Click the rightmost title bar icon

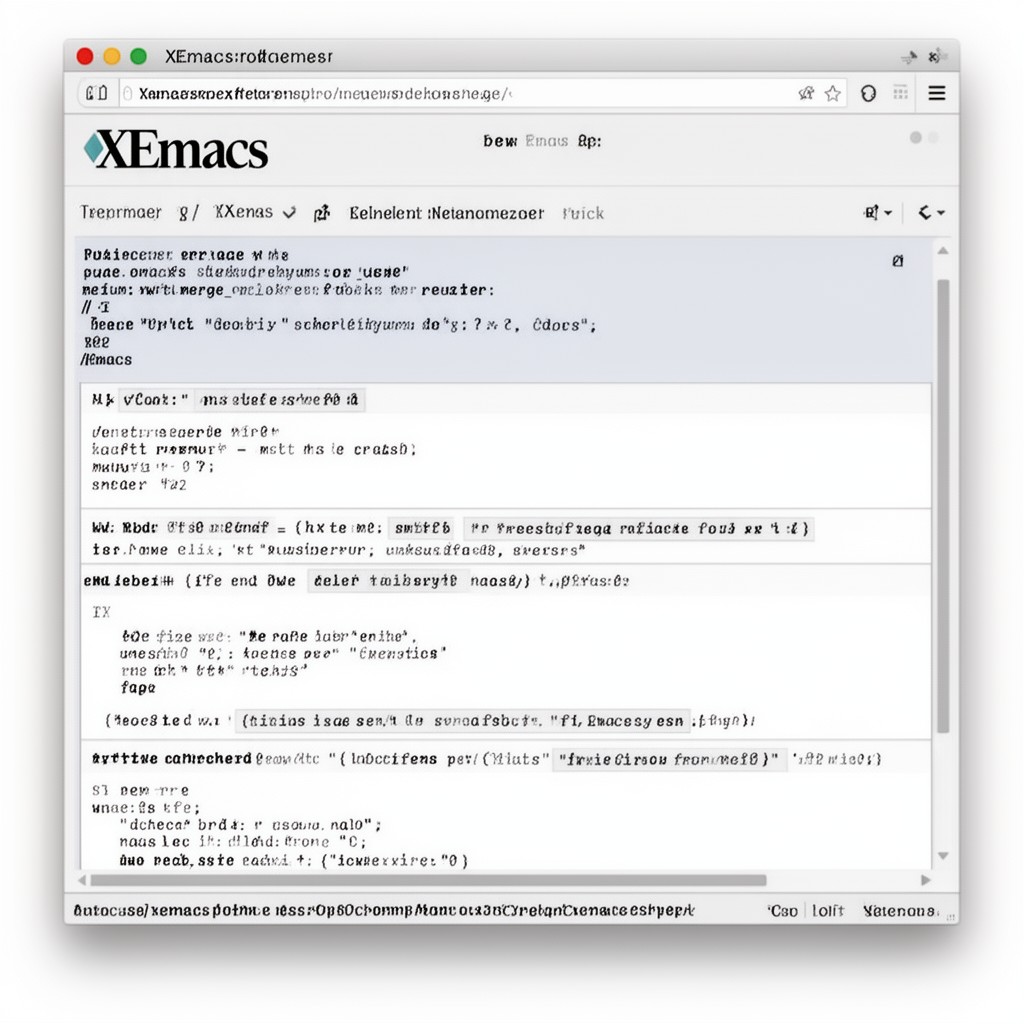coord(937,56)
